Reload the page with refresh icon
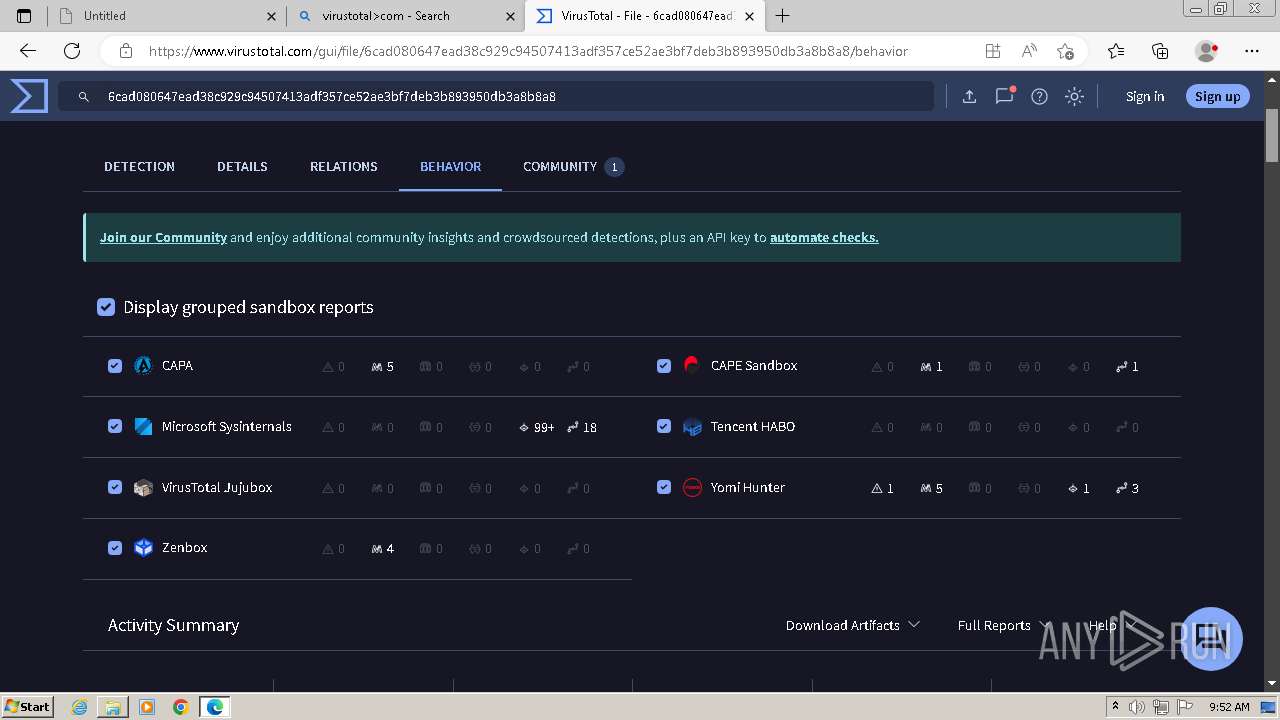 72,51
